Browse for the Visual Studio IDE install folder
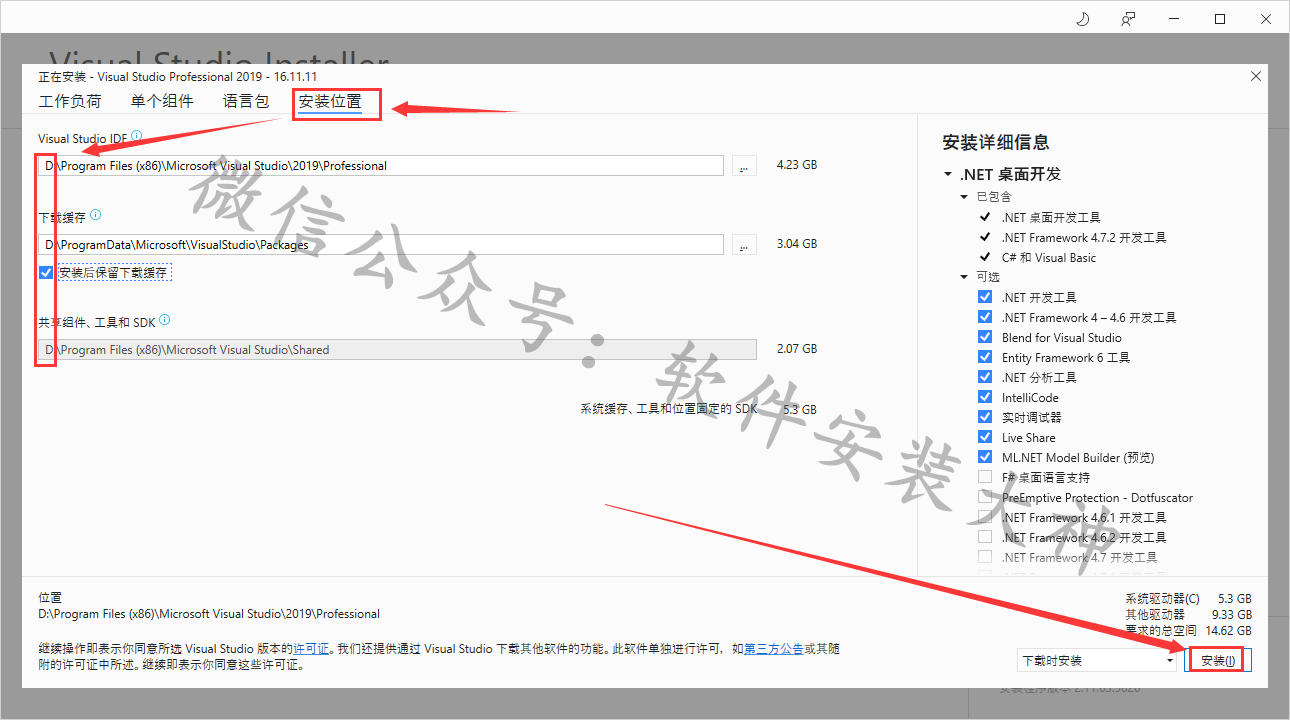 point(744,166)
